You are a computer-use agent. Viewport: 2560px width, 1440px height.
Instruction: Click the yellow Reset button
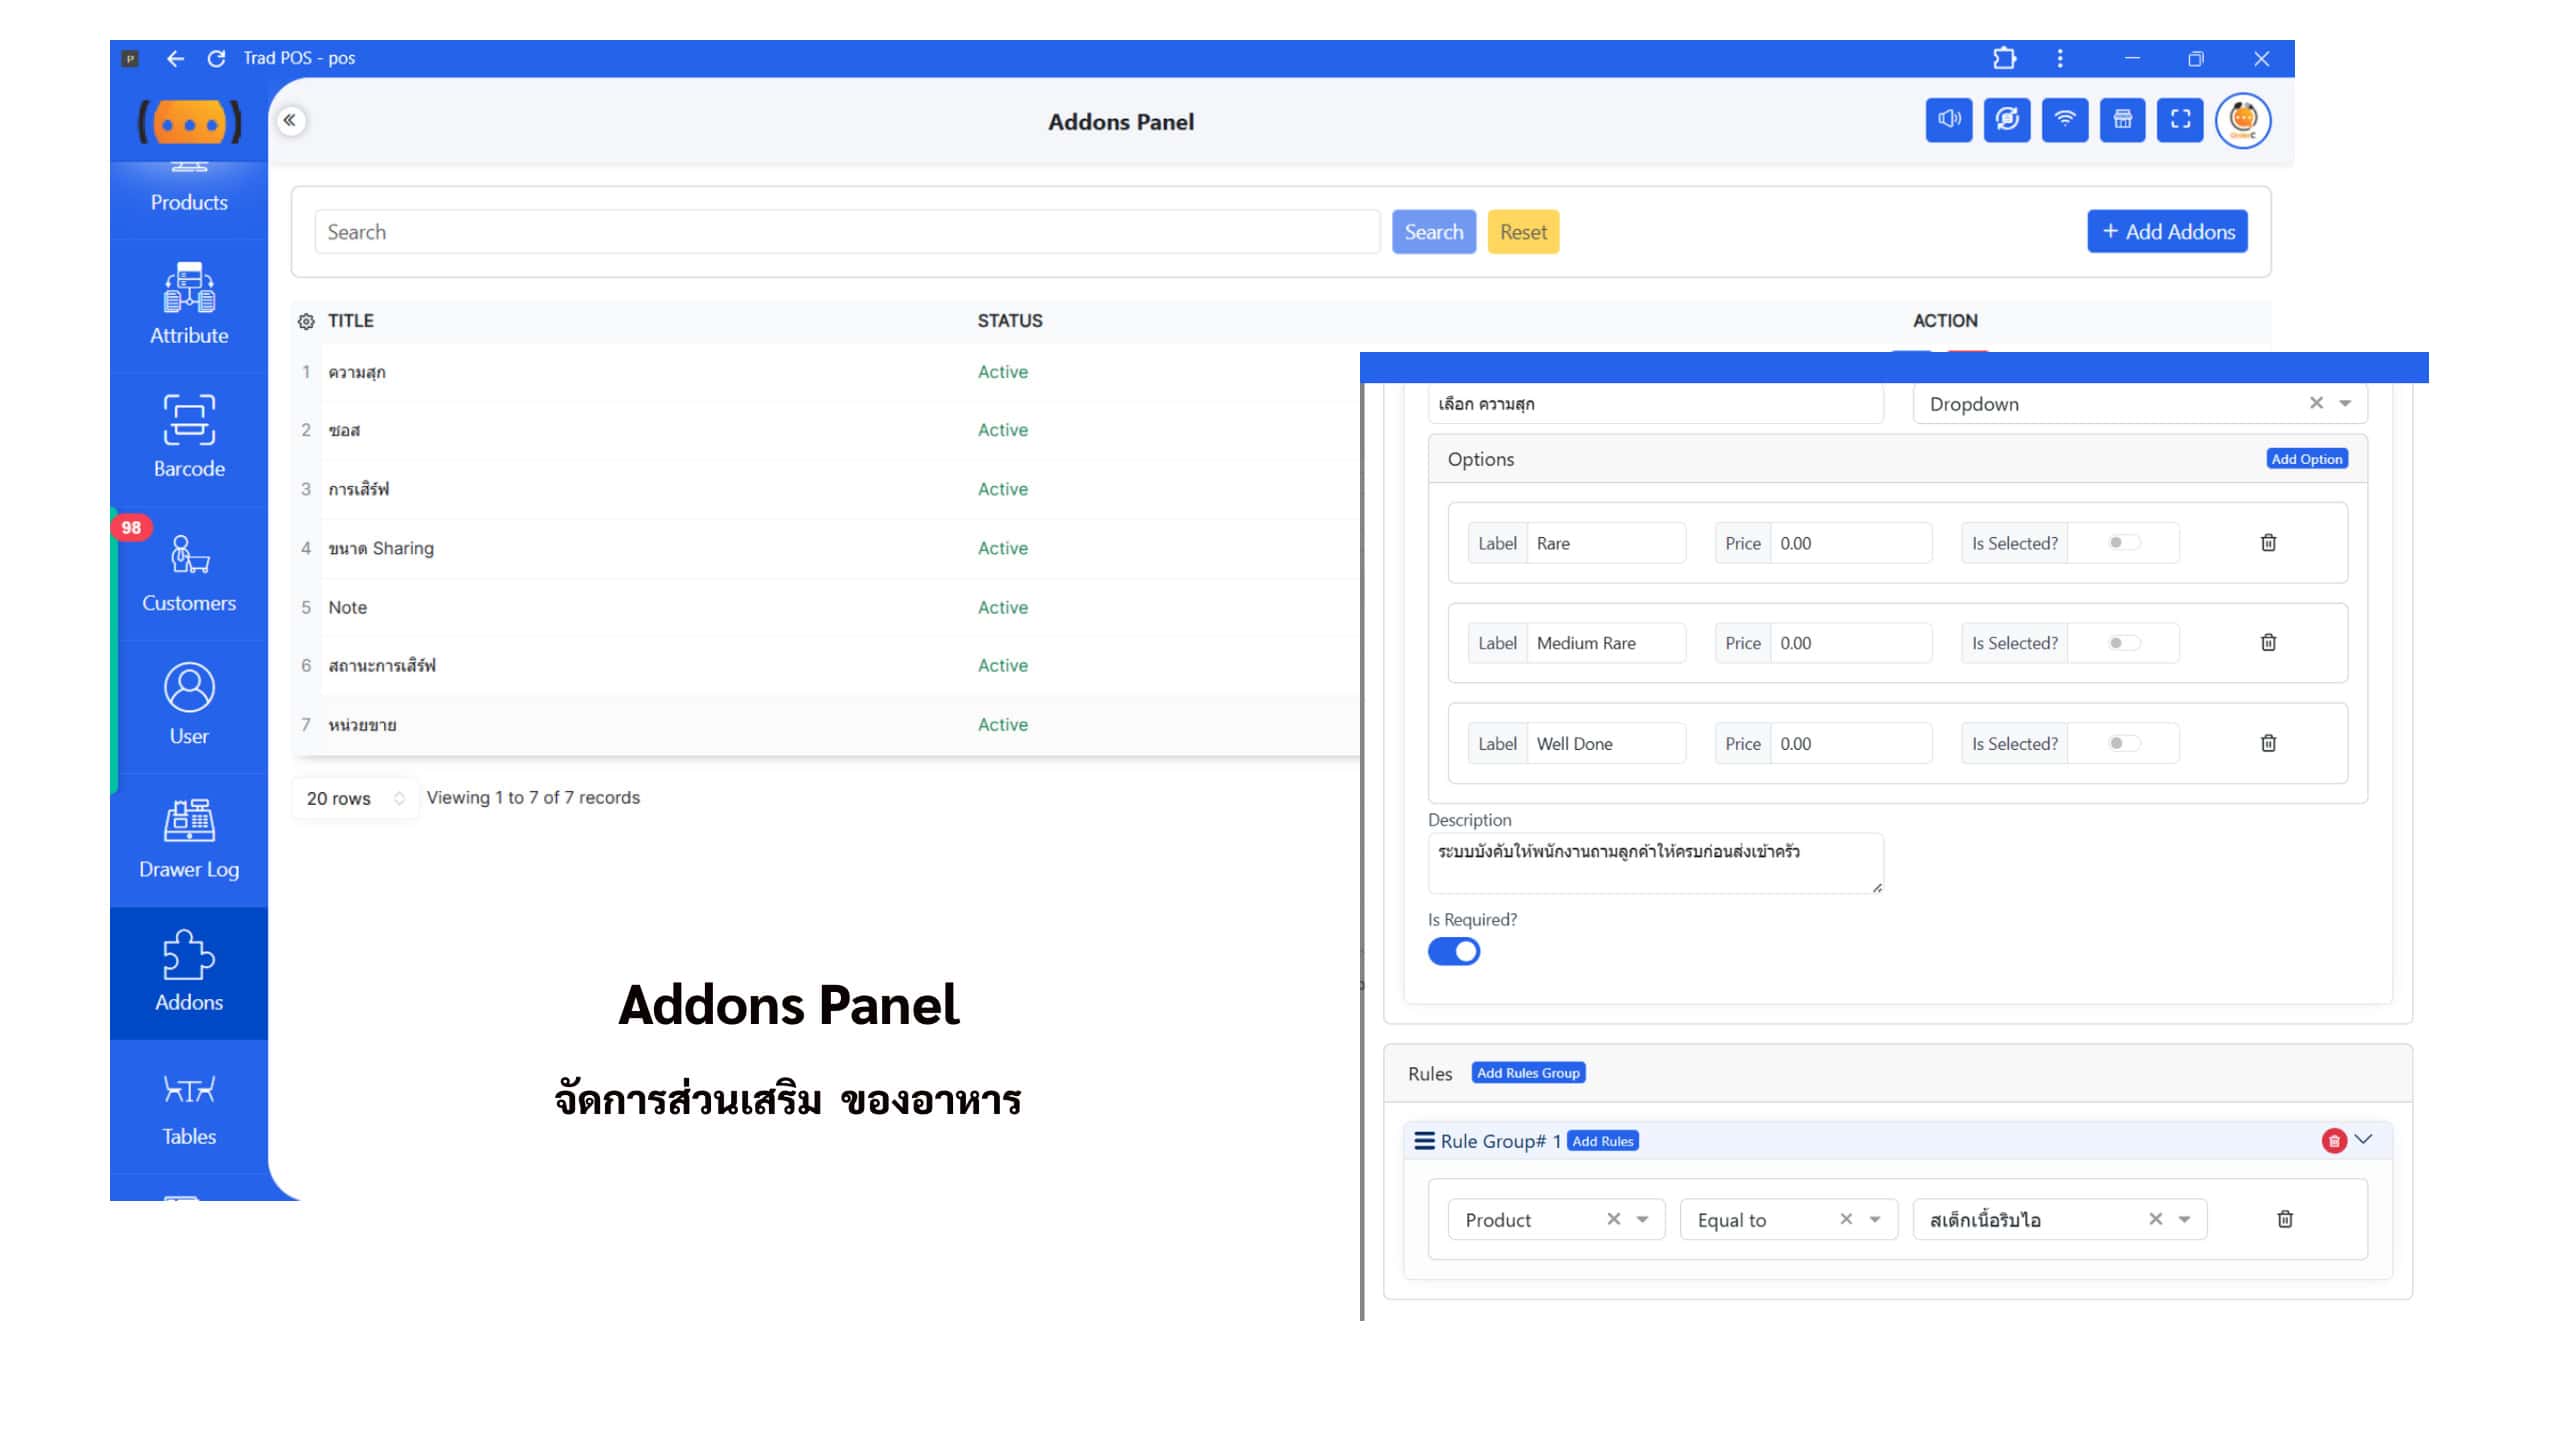[1523, 232]
